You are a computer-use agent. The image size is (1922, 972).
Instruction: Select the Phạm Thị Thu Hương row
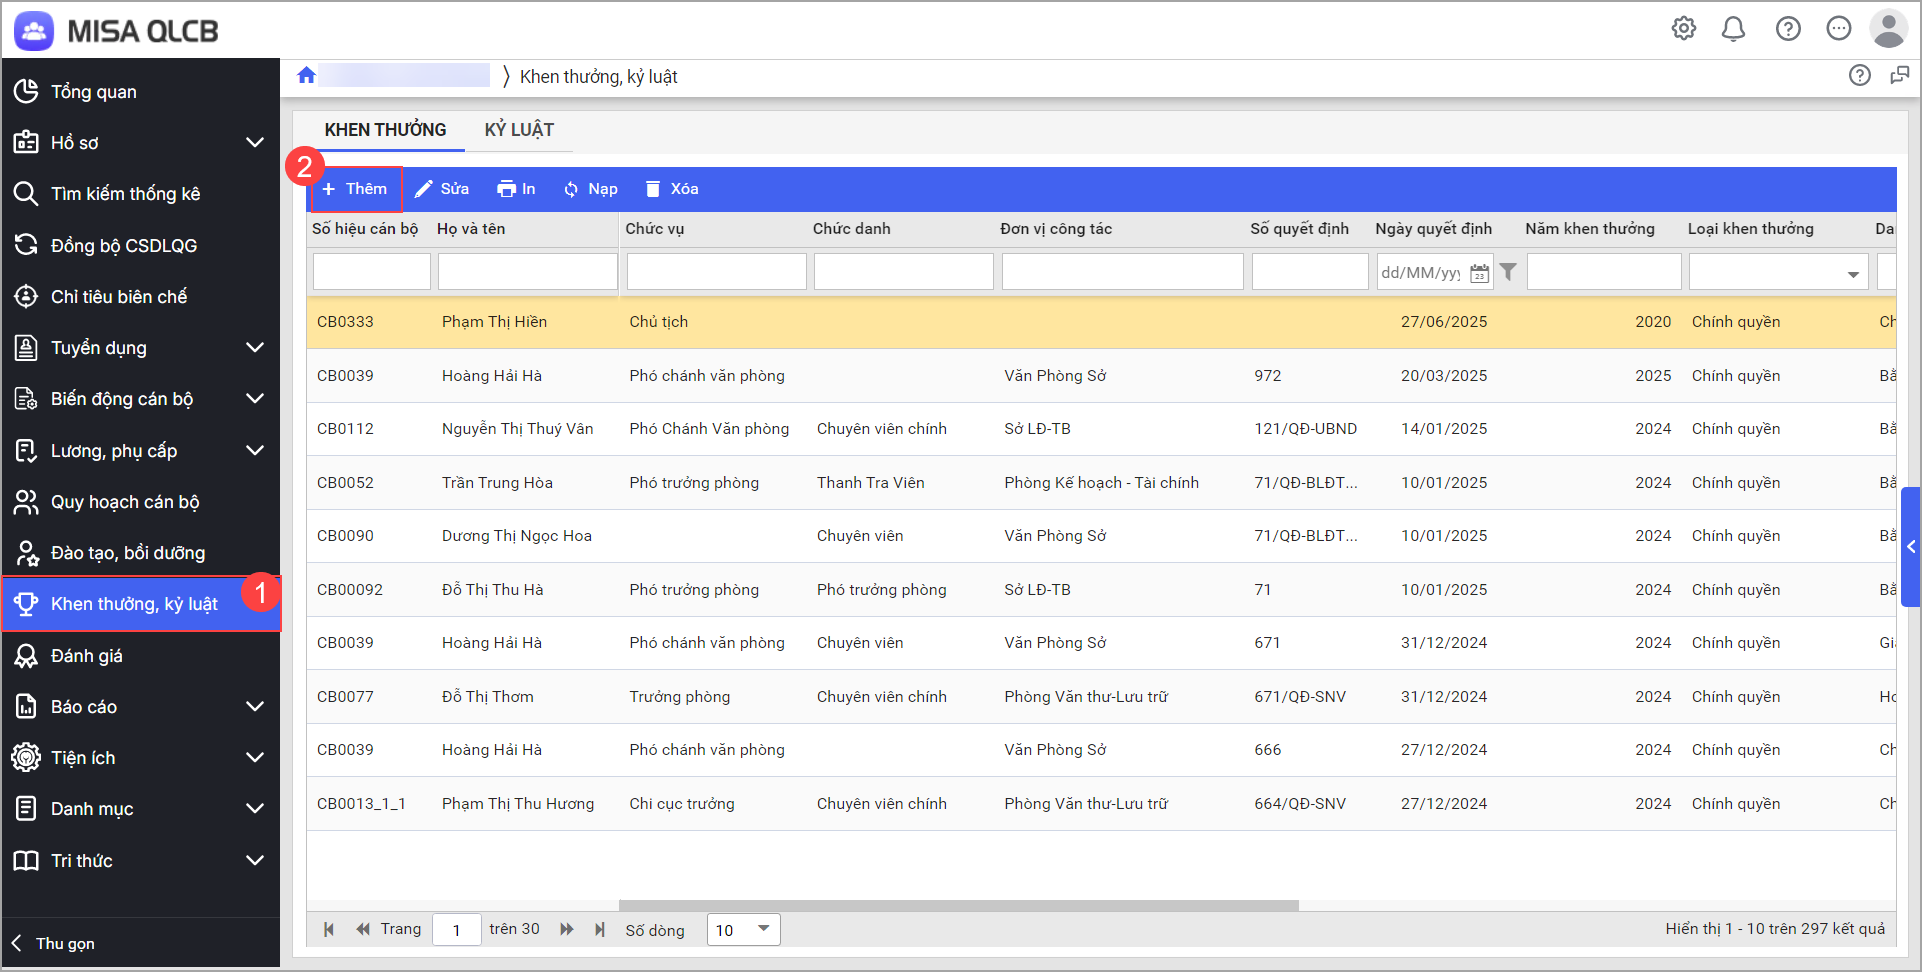(1101, 804)
